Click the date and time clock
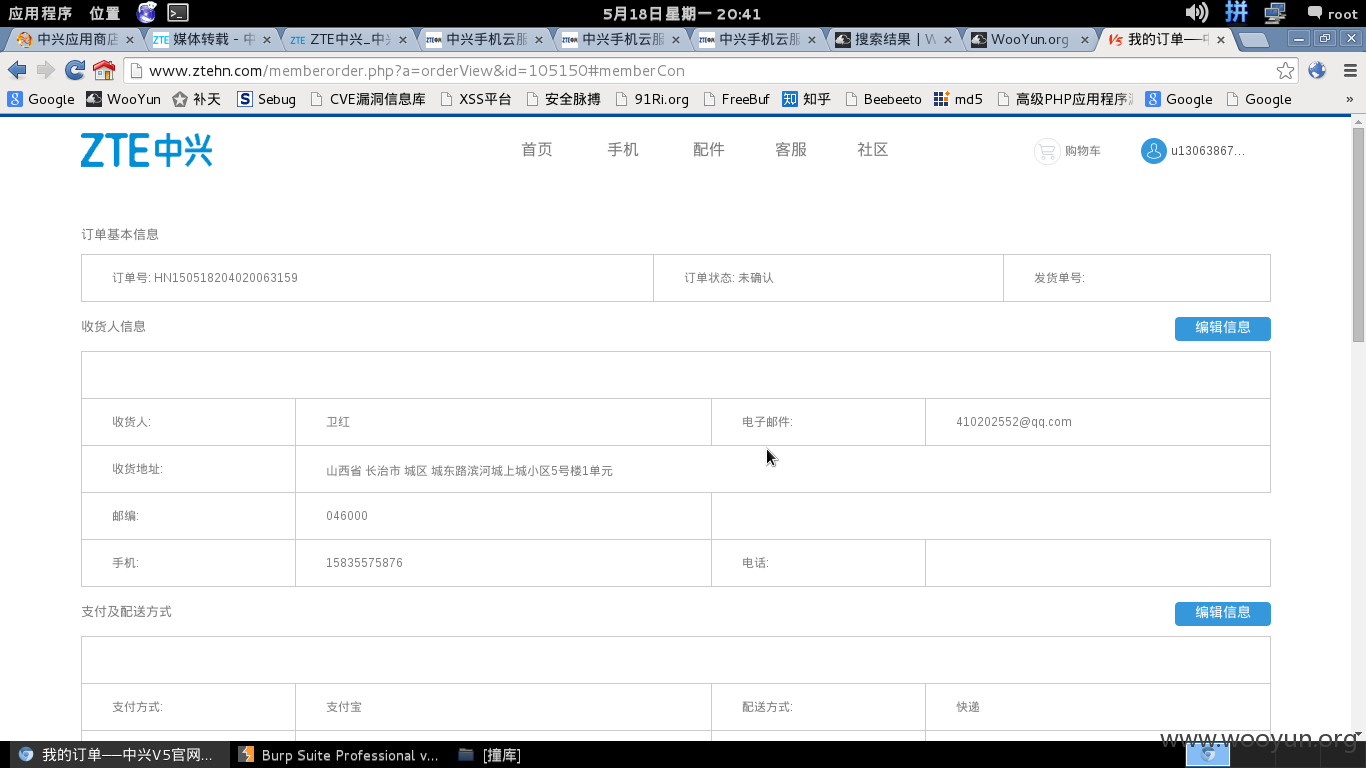Screen dimensions: 1366x768 [x=683, y=14]
